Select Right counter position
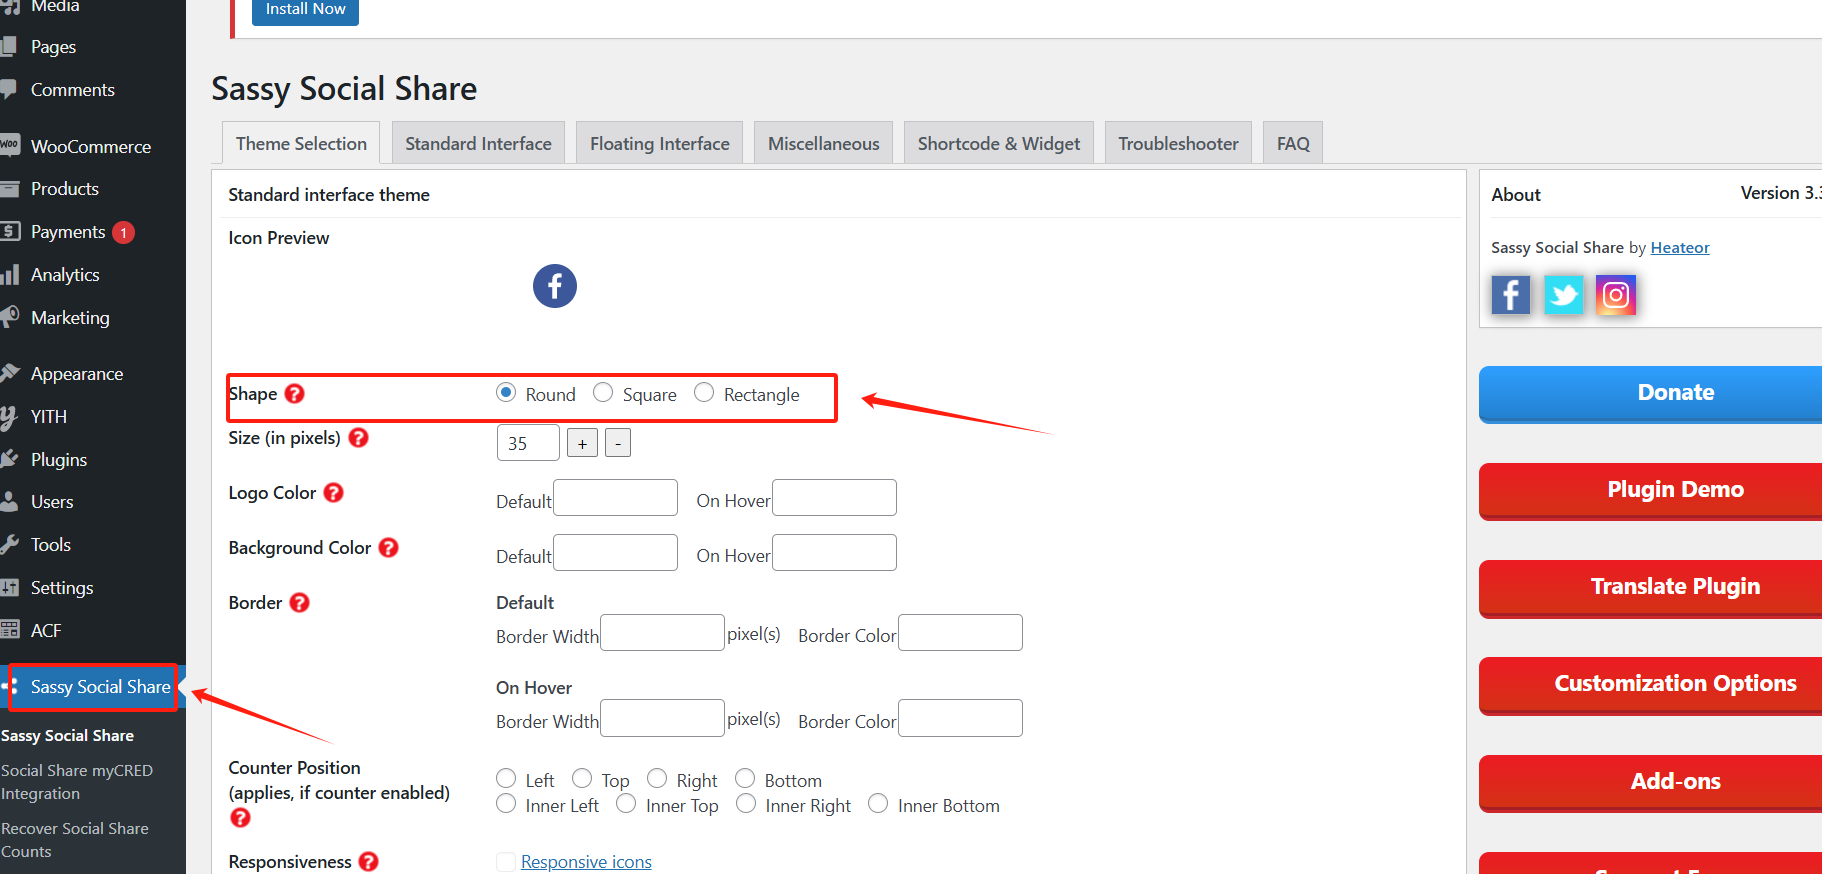The image size is (1822, 874). [657, 779]
